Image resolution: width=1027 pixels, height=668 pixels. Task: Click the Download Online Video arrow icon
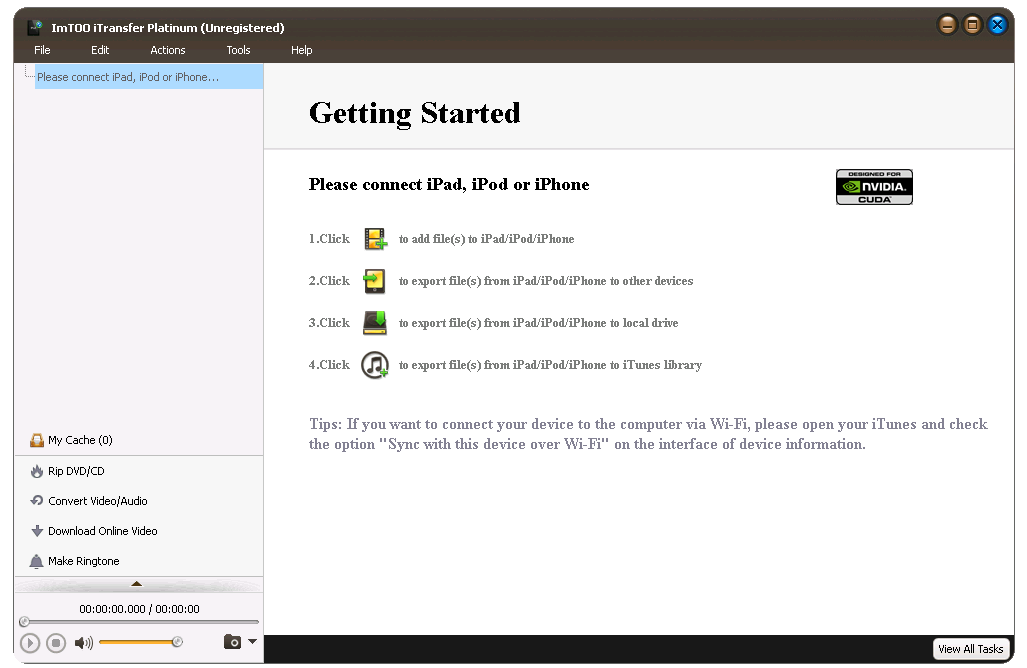37,531
